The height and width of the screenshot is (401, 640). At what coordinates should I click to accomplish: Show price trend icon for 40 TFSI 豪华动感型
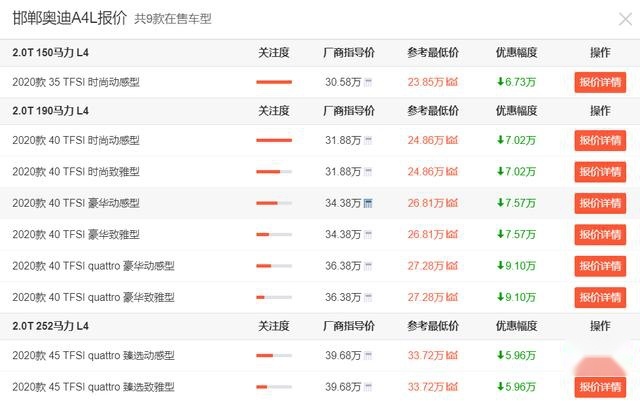coord(452,203)
